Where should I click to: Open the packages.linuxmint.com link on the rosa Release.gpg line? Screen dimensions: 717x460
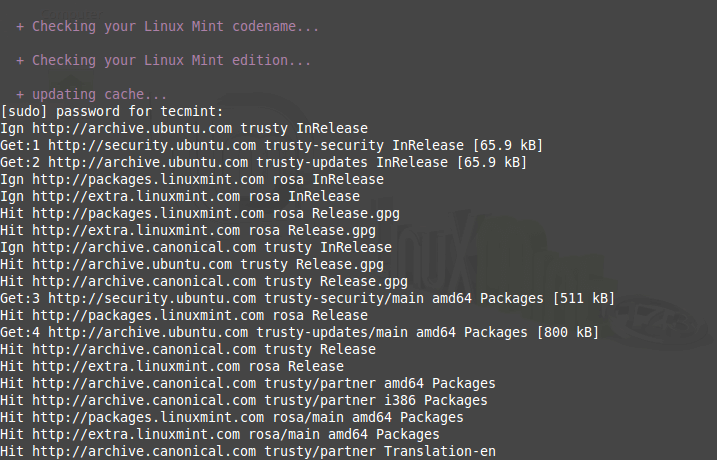pyautogui.click(x=149, y=213)
